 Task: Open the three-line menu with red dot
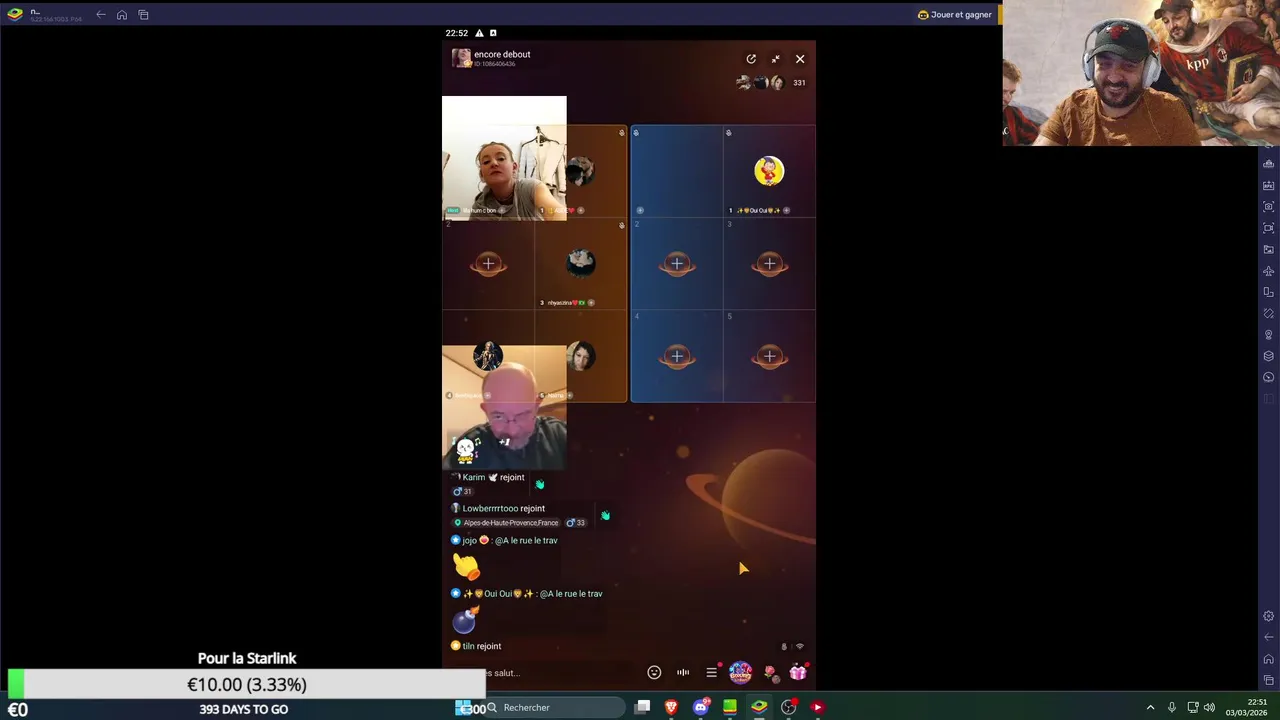[712, 672]
